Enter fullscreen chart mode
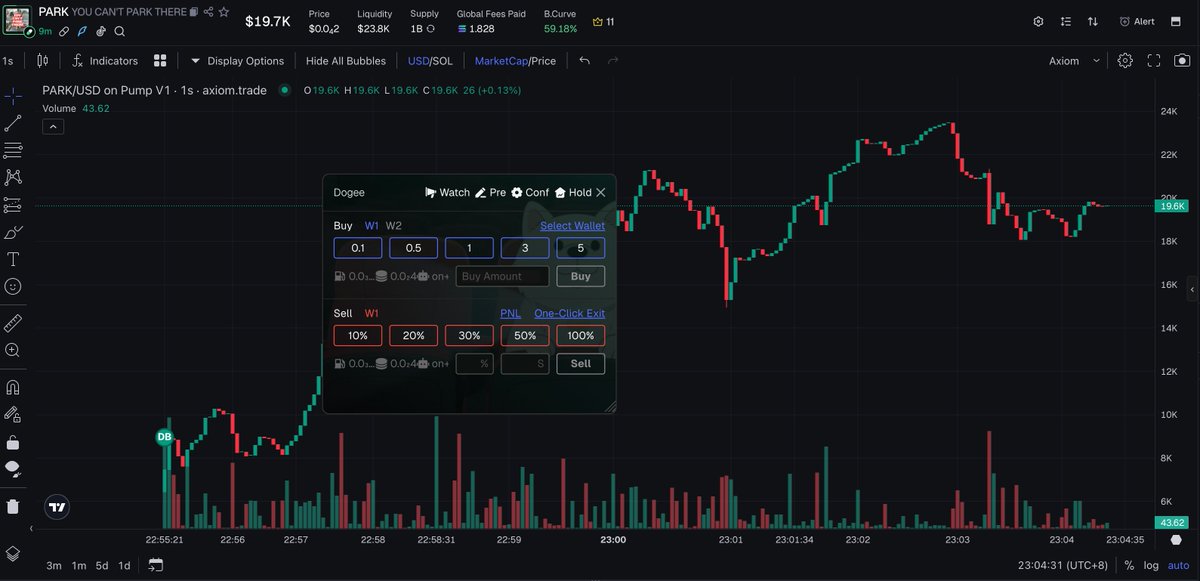The image size is (1200, 581). [1153, 61]
